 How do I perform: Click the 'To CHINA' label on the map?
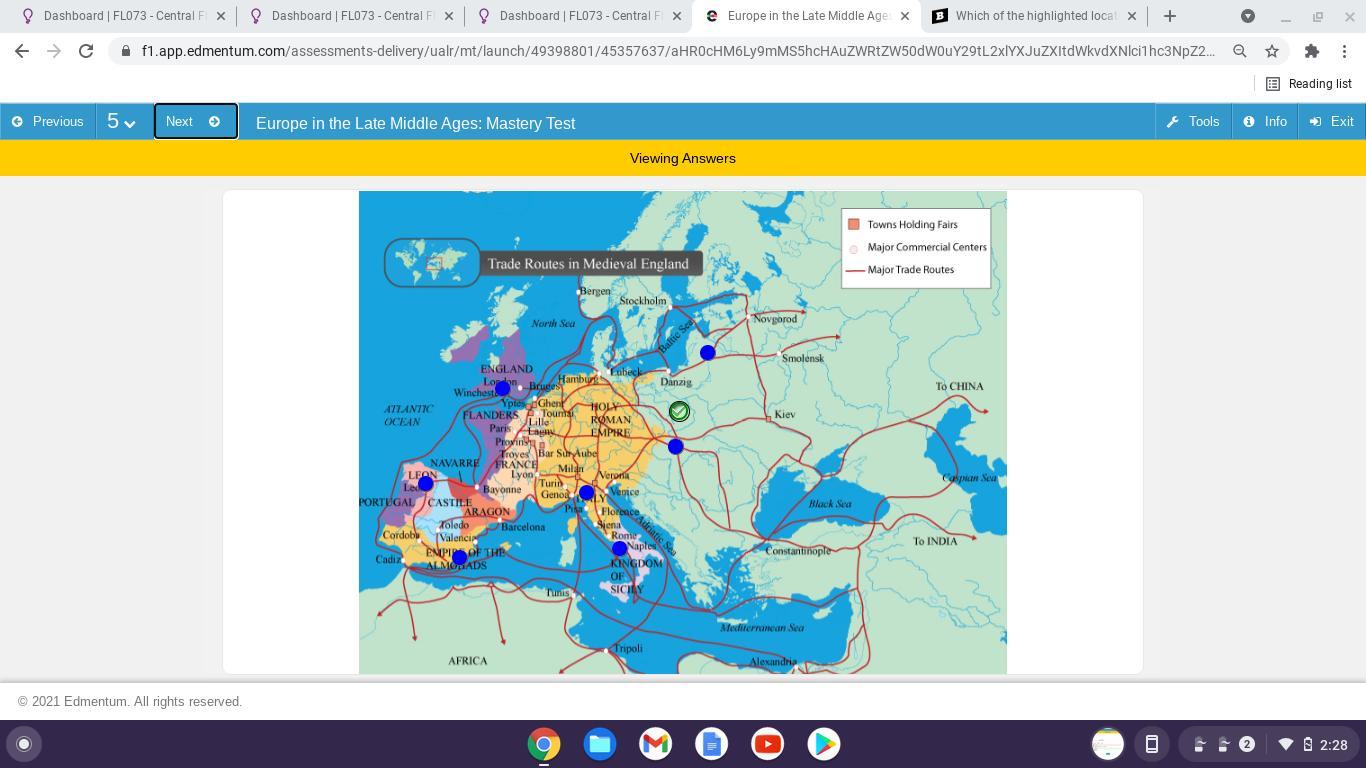click(960, 386)
